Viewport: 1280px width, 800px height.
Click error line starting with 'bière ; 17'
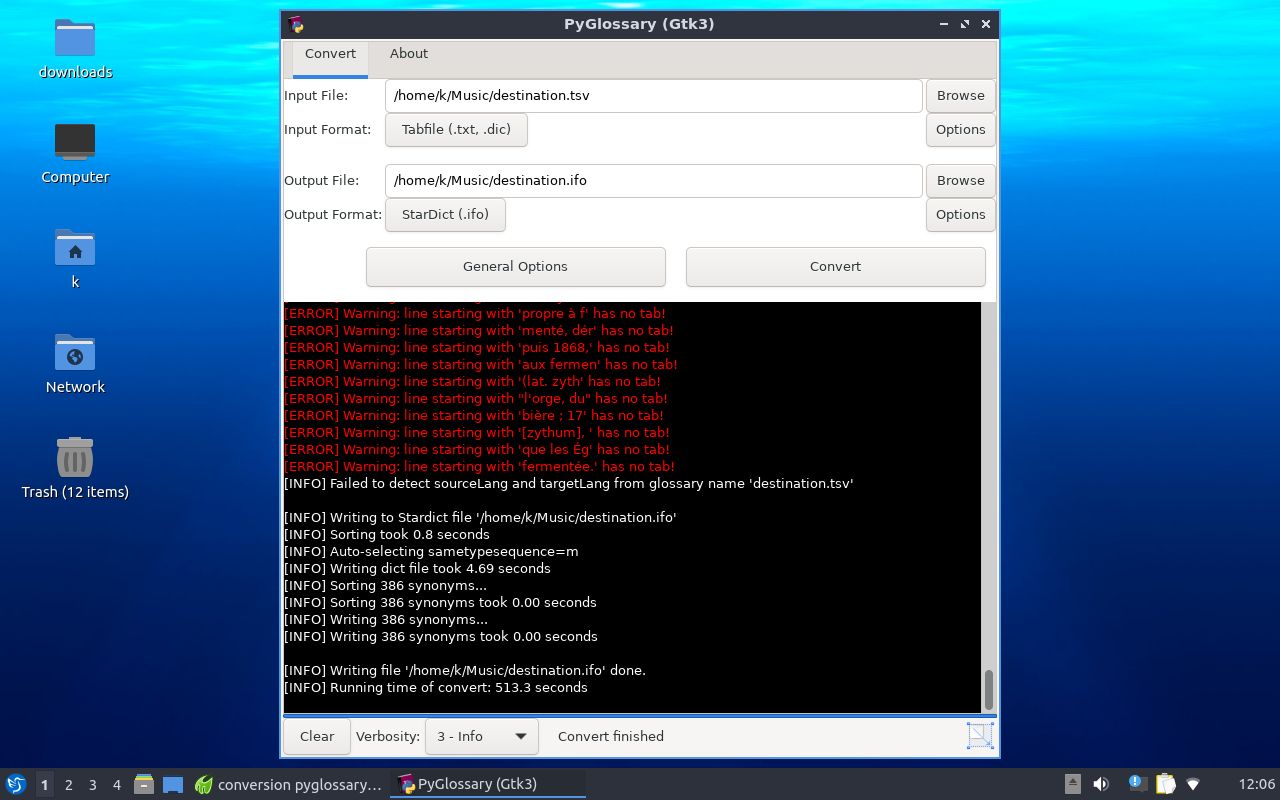(474, 416)
